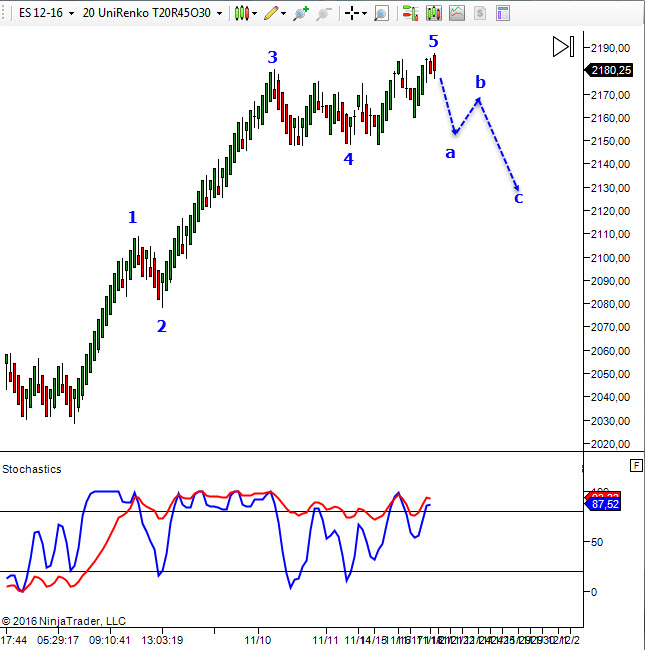Click the 11/10 date axis label
Image resolution: width=645 pixels, height=650 pixels.
258,640
